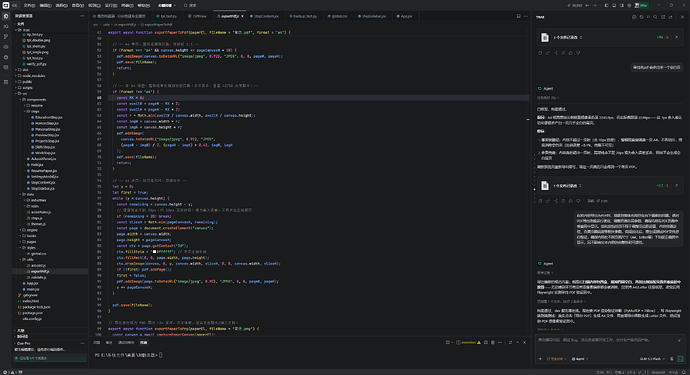Close the exportPdf.js editor tab
The height and width of the screenshot is (375, 690).
click(242, 16)
